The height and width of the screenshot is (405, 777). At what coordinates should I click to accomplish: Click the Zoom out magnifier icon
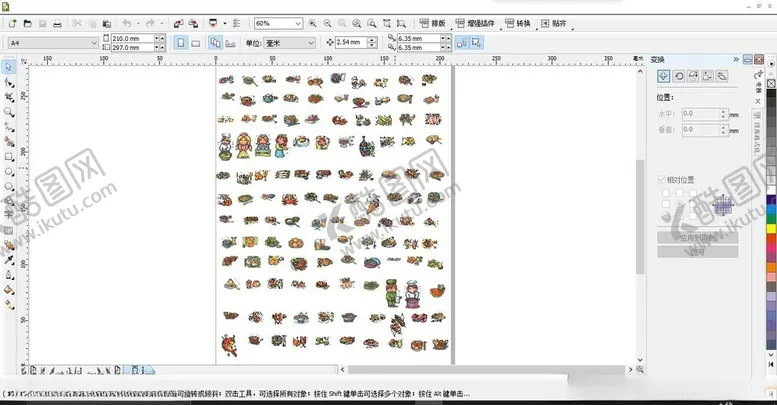pyautogui.click(x=327, y=23)
